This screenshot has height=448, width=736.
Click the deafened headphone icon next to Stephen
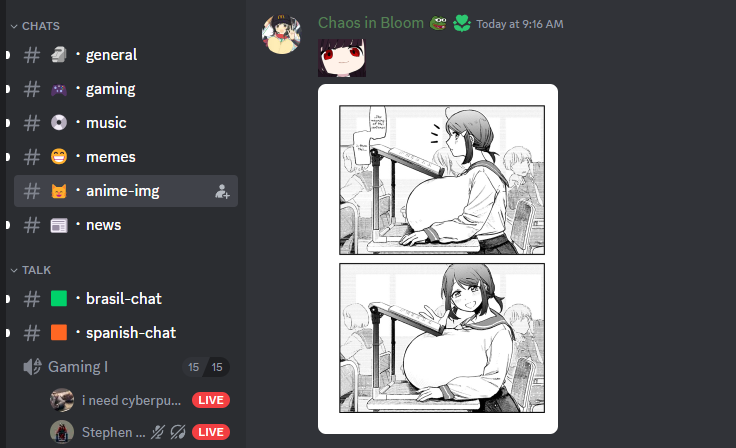(178, 432)
